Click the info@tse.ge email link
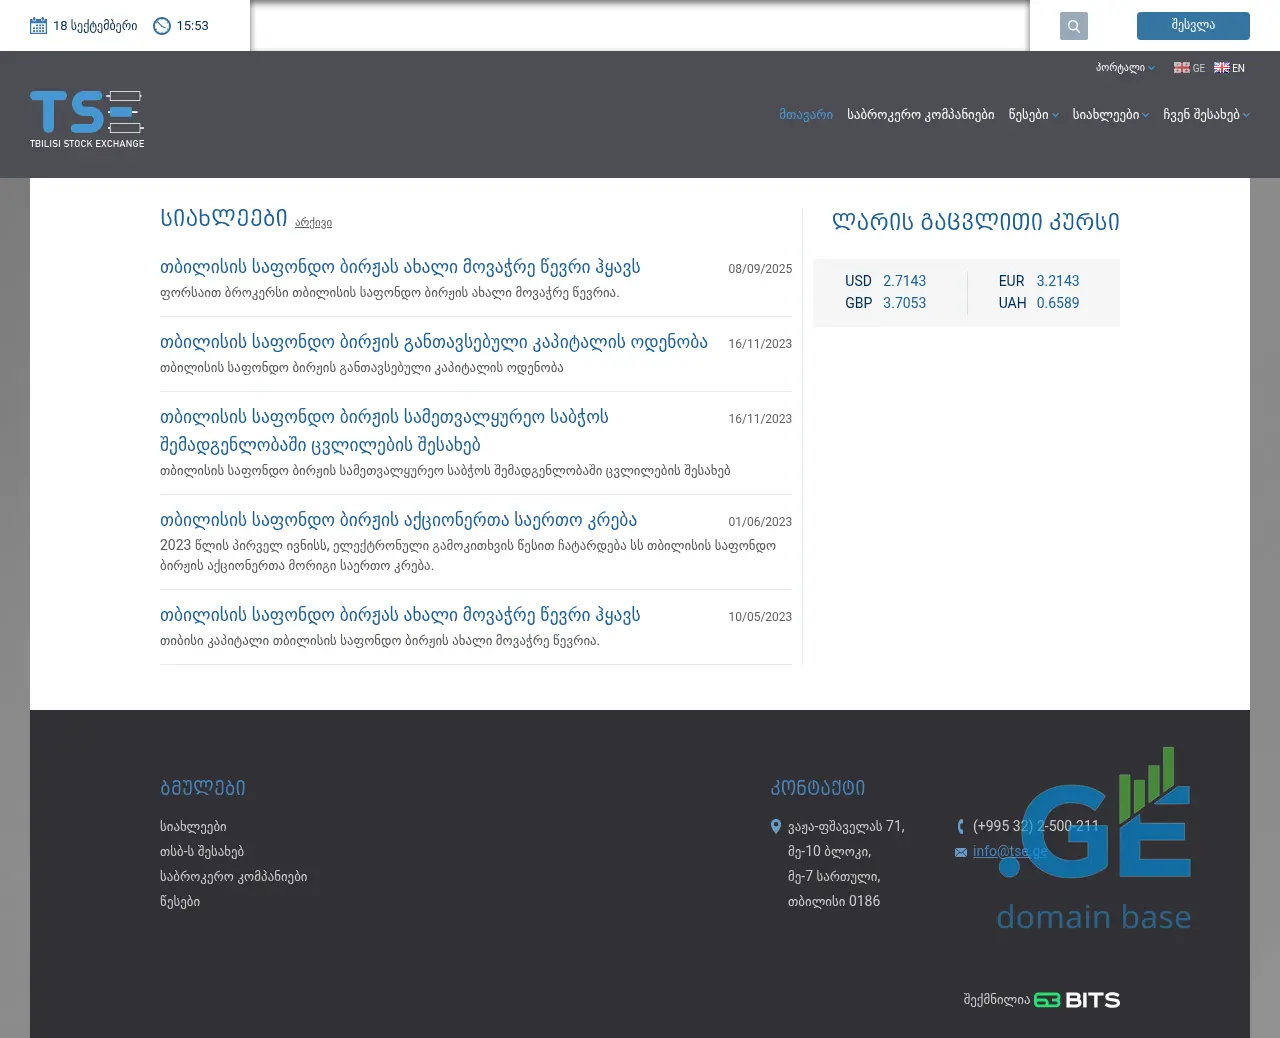 [x=1010, y=852]
